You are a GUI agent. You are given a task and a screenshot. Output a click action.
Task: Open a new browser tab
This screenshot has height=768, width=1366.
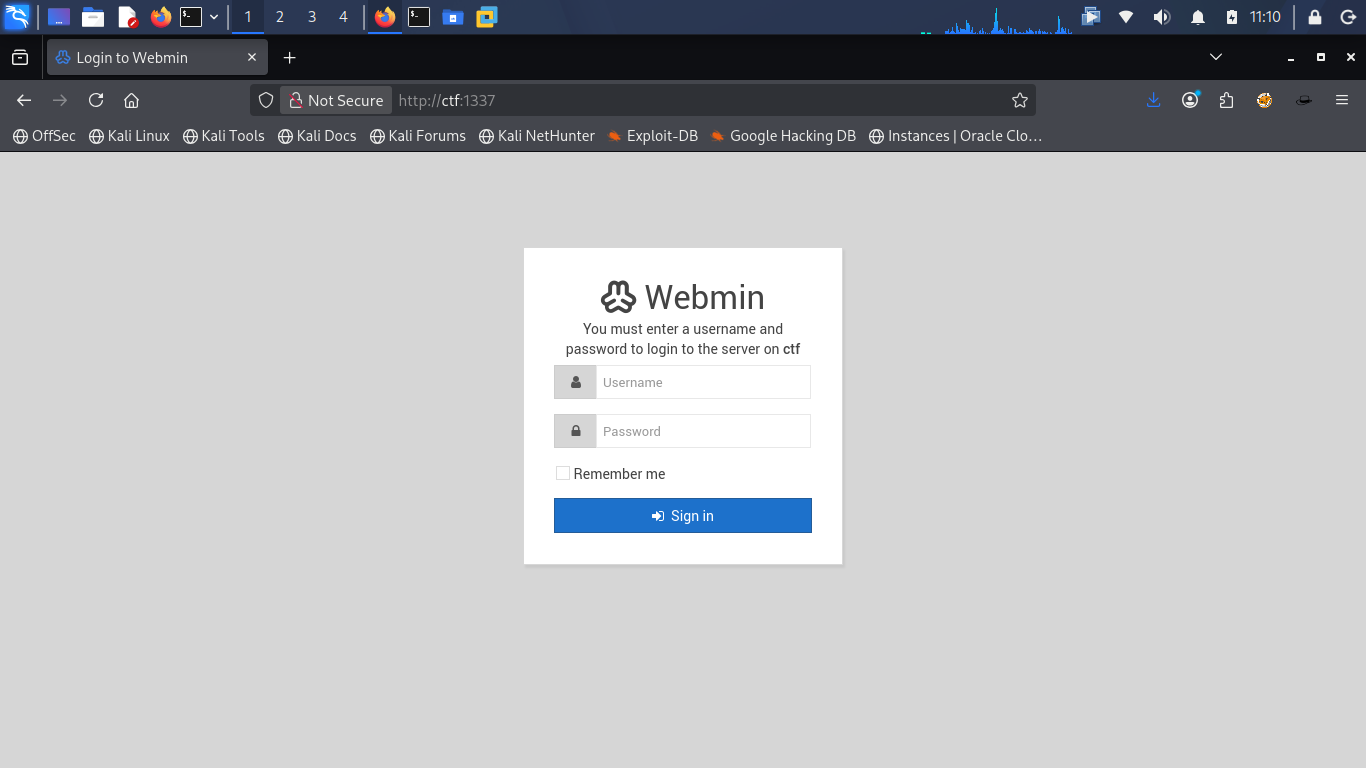point(289,57)
